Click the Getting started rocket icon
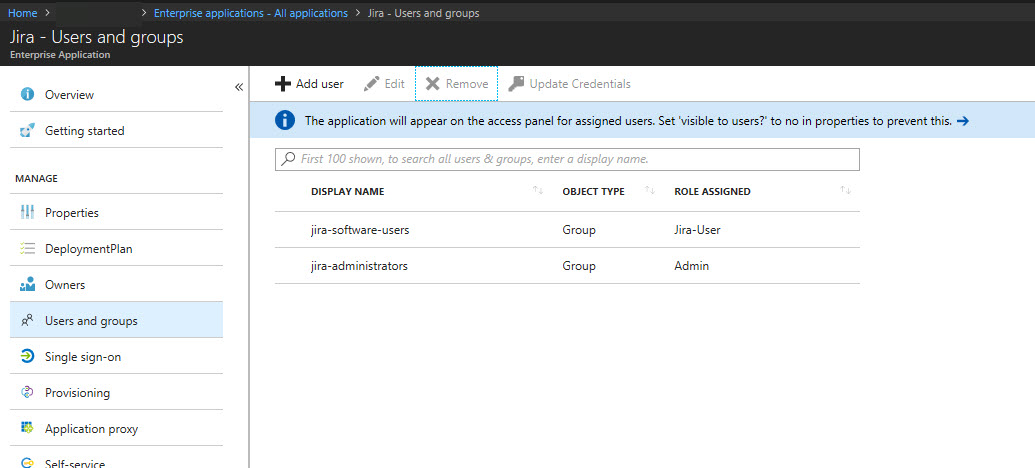 (x=27, y=131)
